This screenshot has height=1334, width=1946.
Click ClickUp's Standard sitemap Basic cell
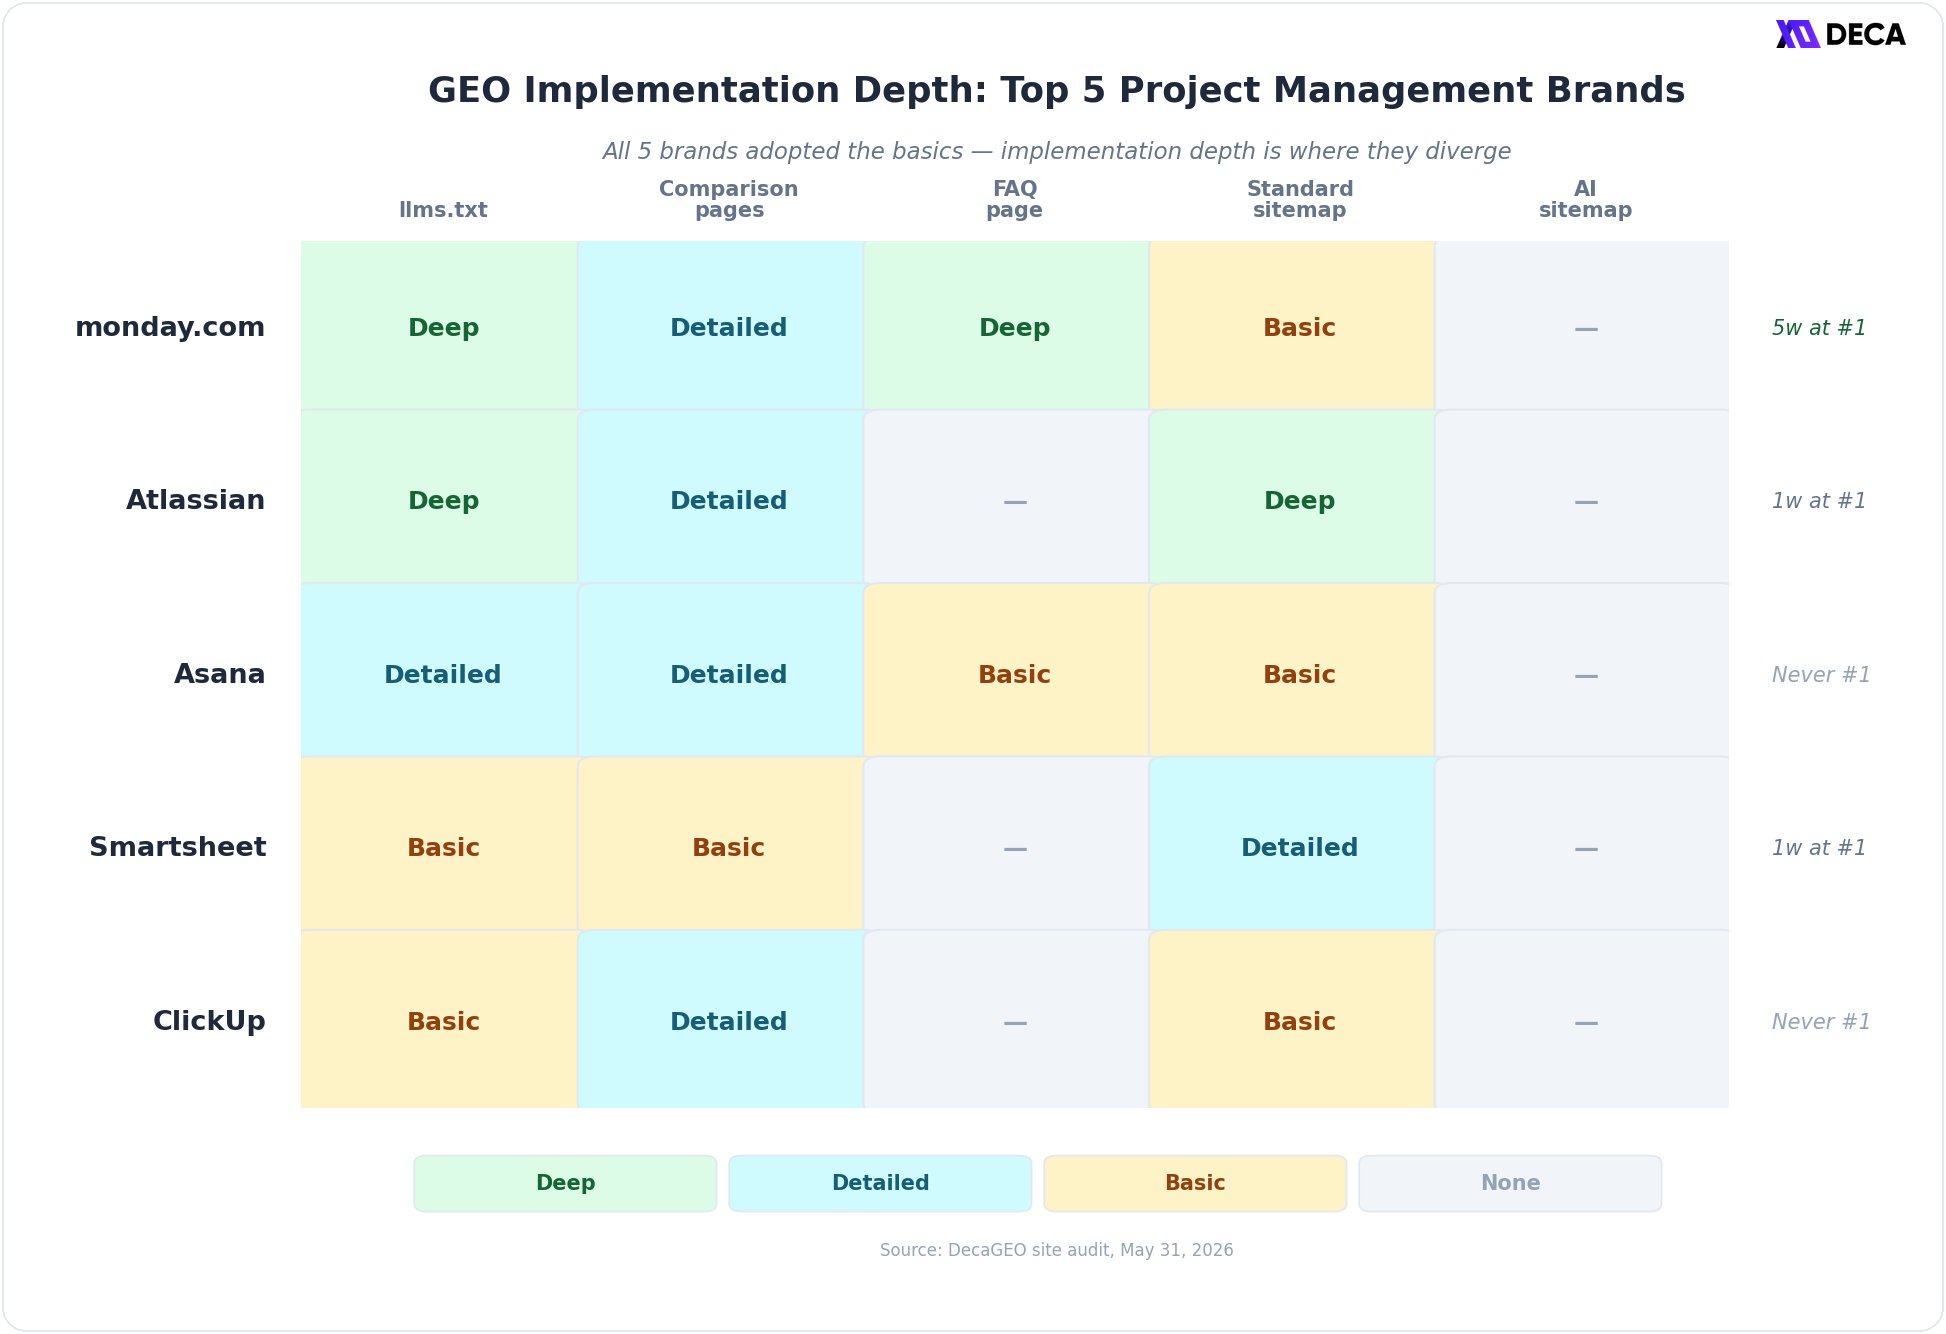1293,1019
